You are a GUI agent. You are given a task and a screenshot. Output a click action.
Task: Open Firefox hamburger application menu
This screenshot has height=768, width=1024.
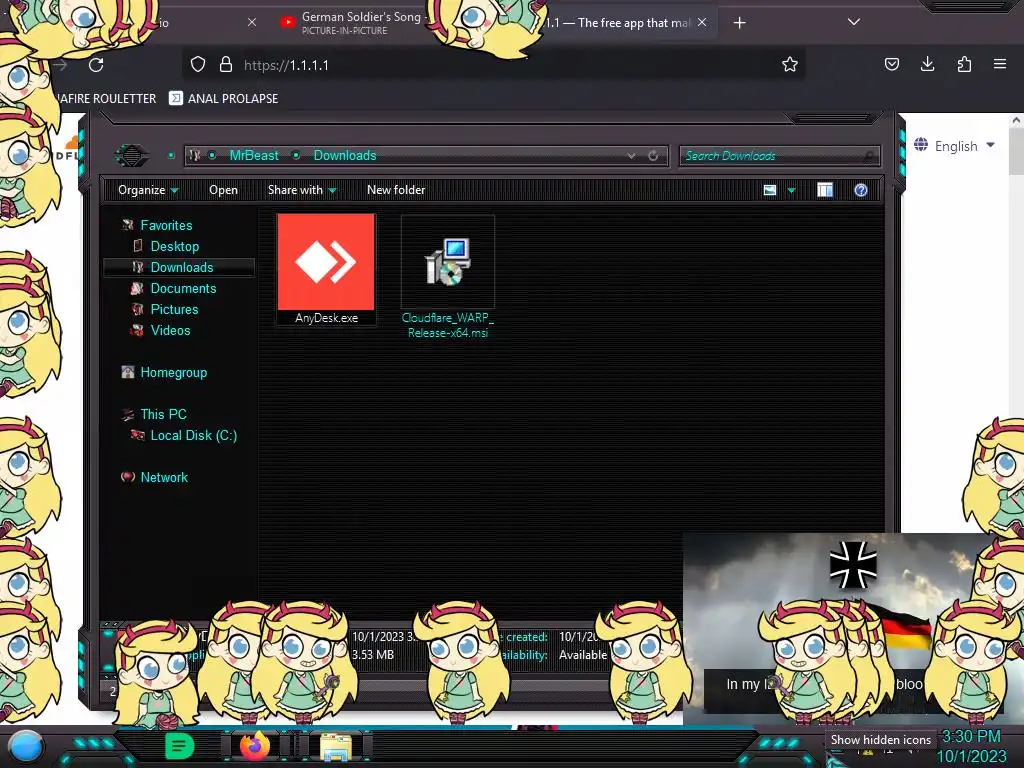click(1000, 64)
